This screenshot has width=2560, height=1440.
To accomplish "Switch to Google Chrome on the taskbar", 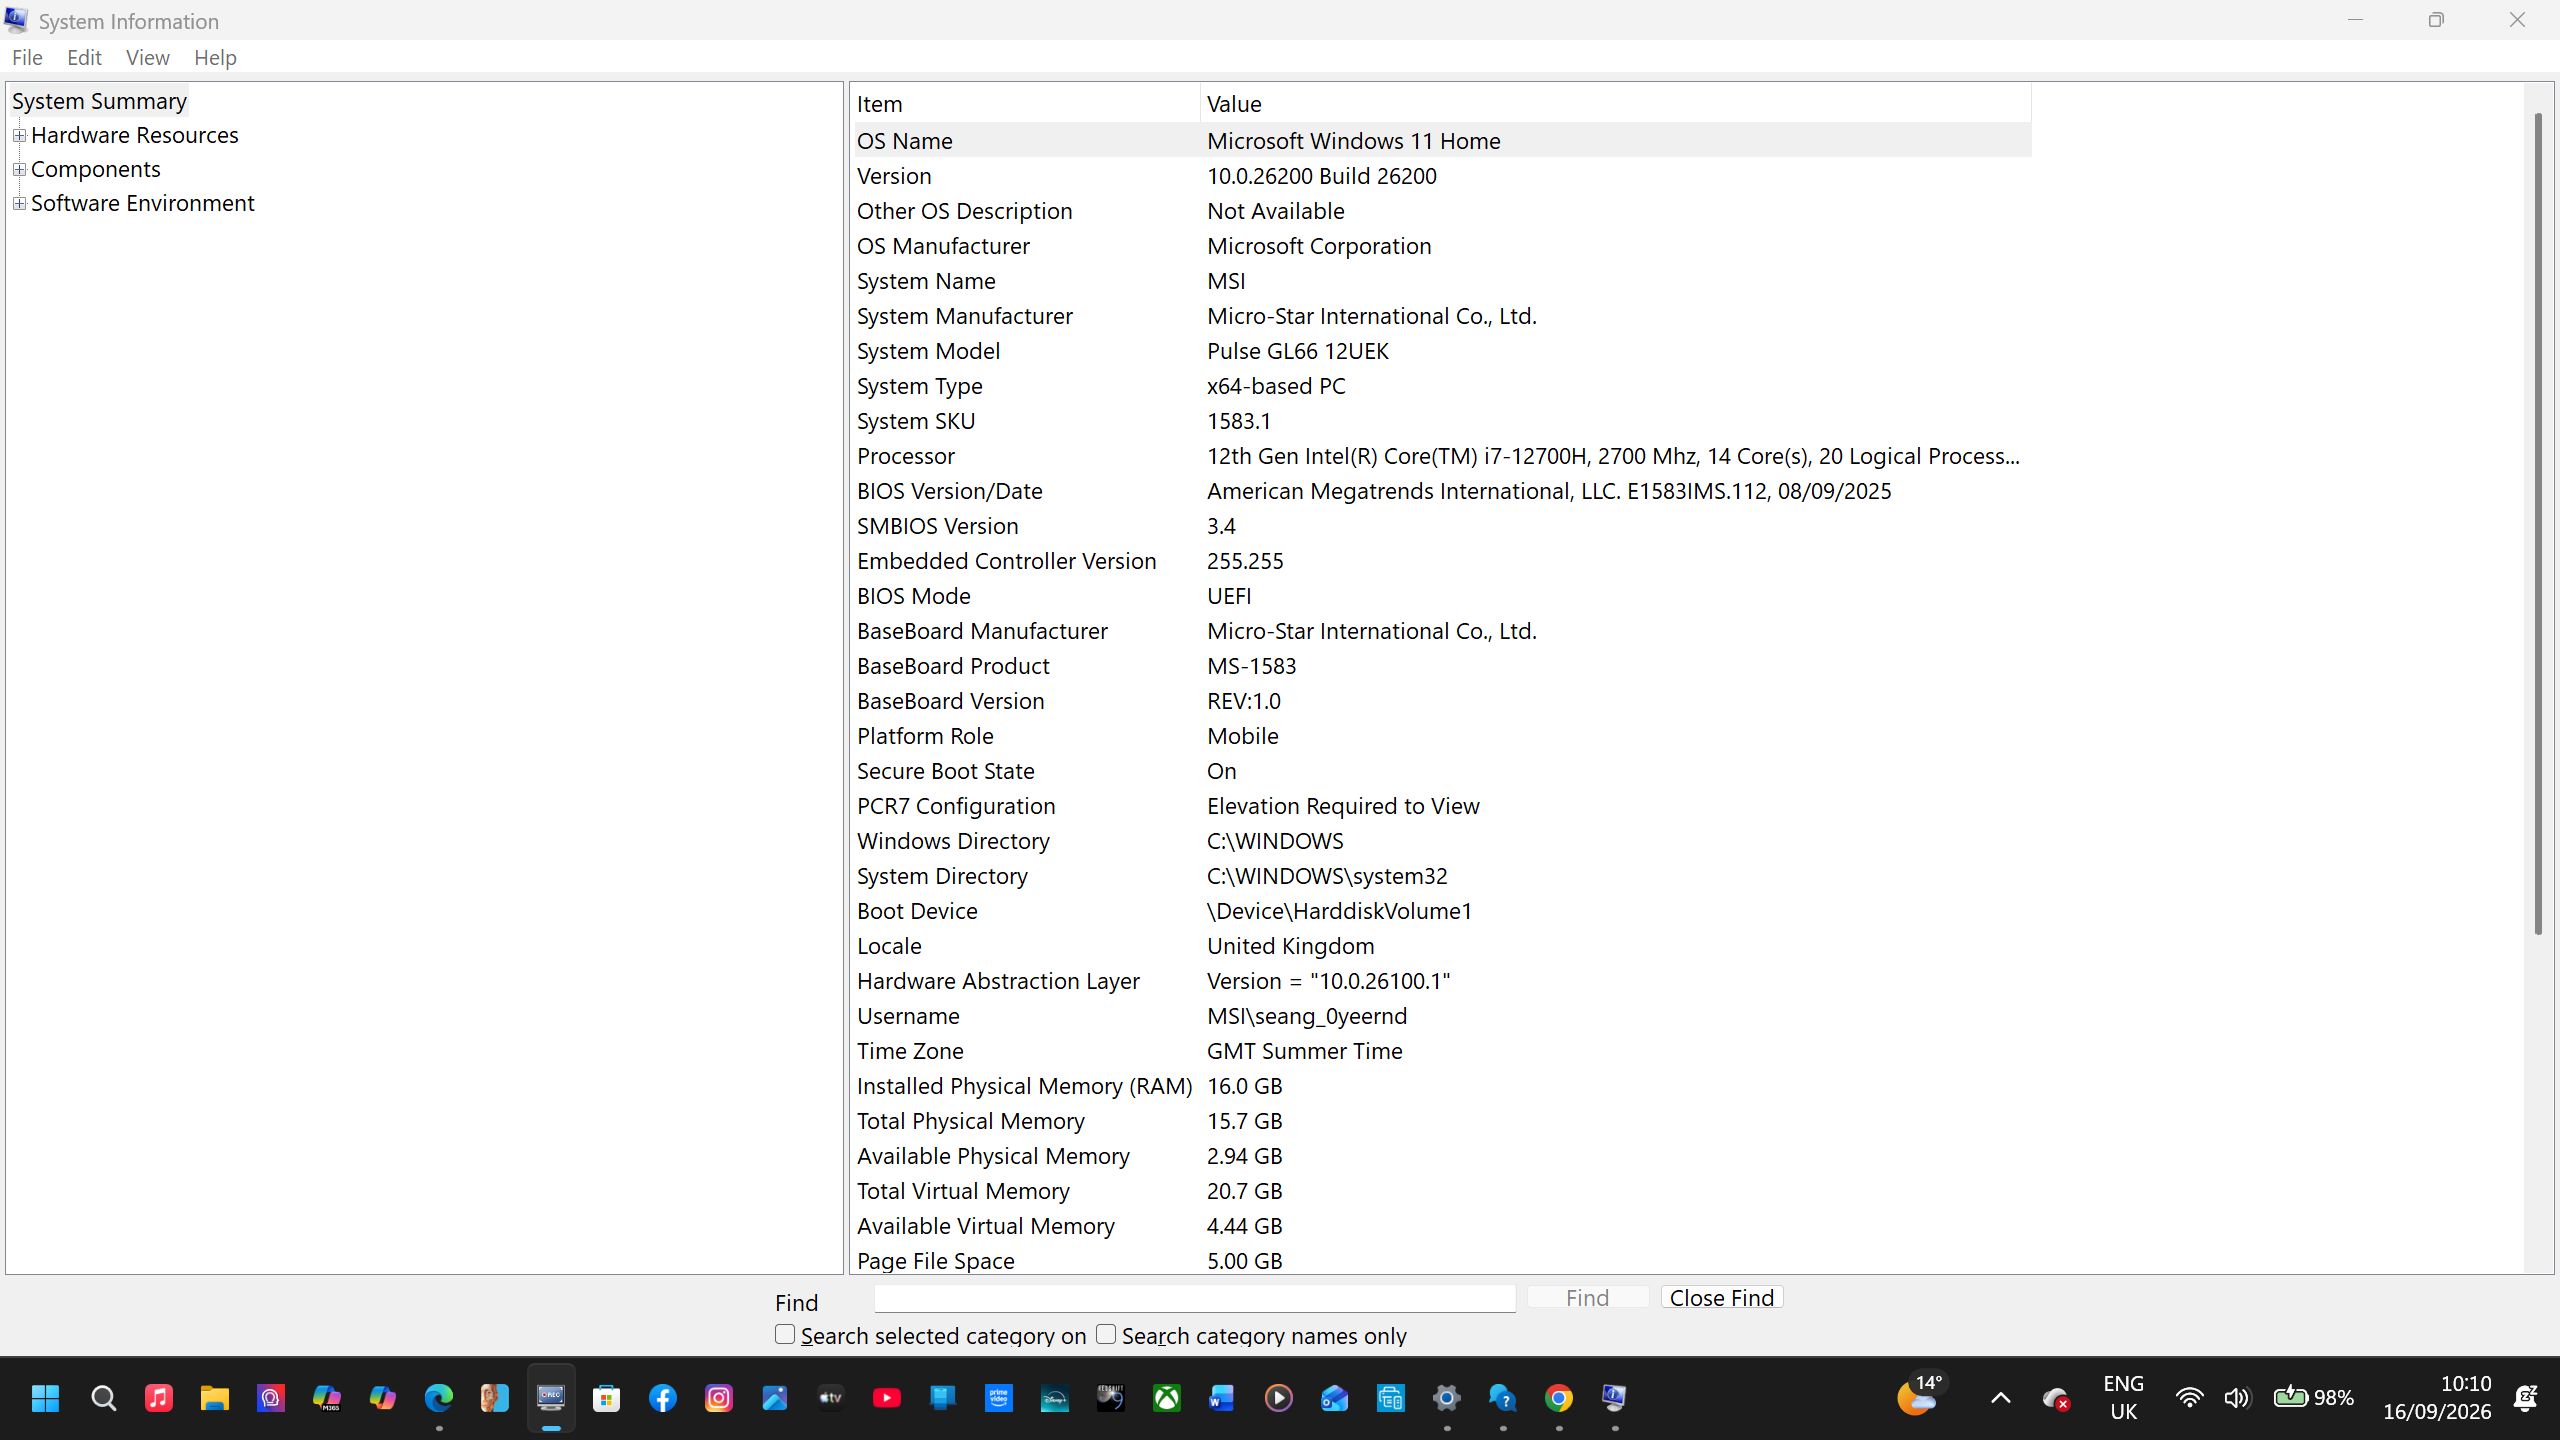I will click(1559, 1398).
